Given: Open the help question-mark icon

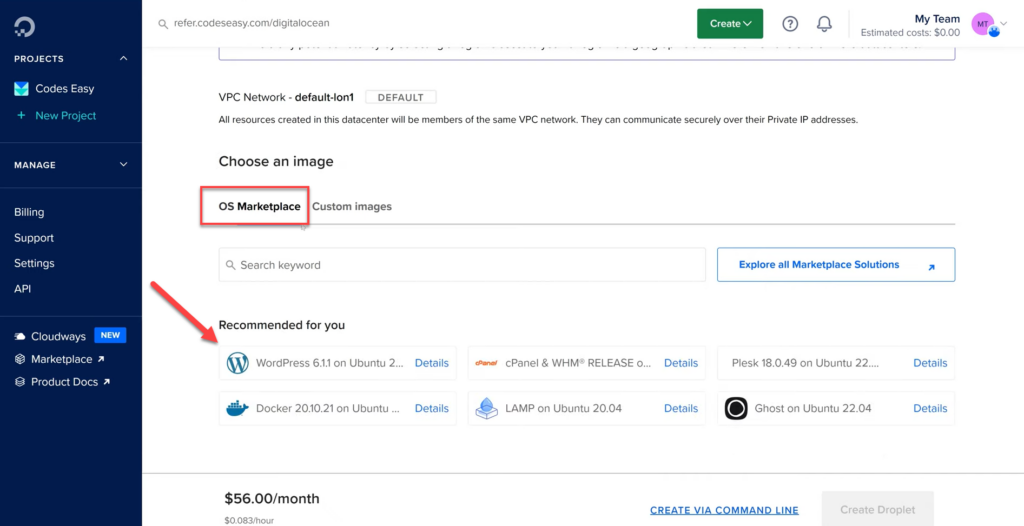Looking at the screenshot, I should pyautogui.click(x=790, y=24).
